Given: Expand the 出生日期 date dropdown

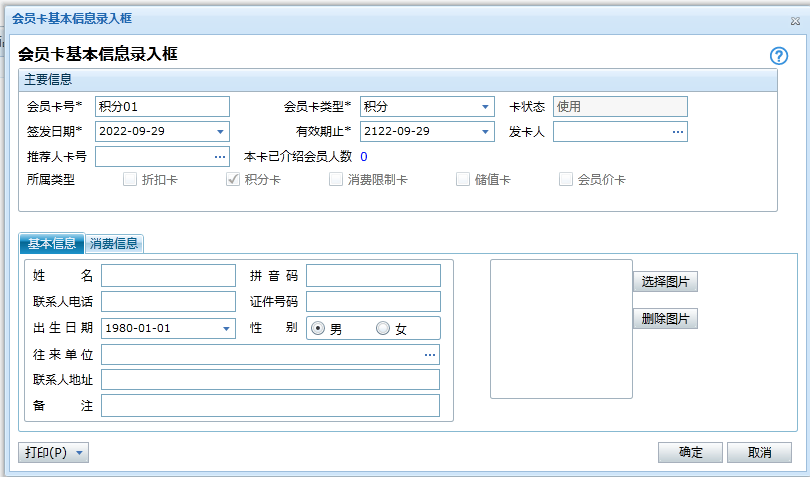Looking at the screenshot, I should 225,328.
